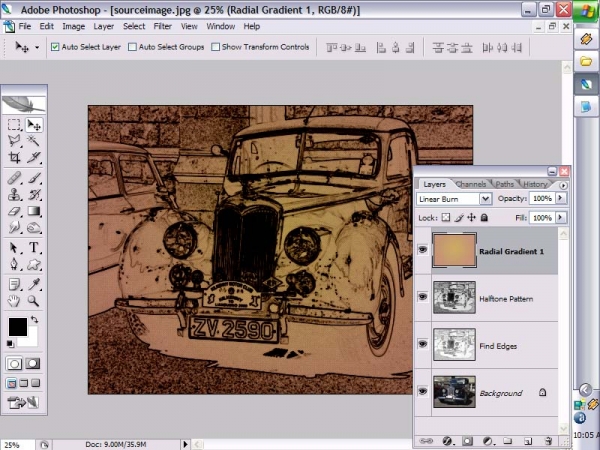Click the background color swatch
This screenshot has height=450, width=600.
[32, 339]
